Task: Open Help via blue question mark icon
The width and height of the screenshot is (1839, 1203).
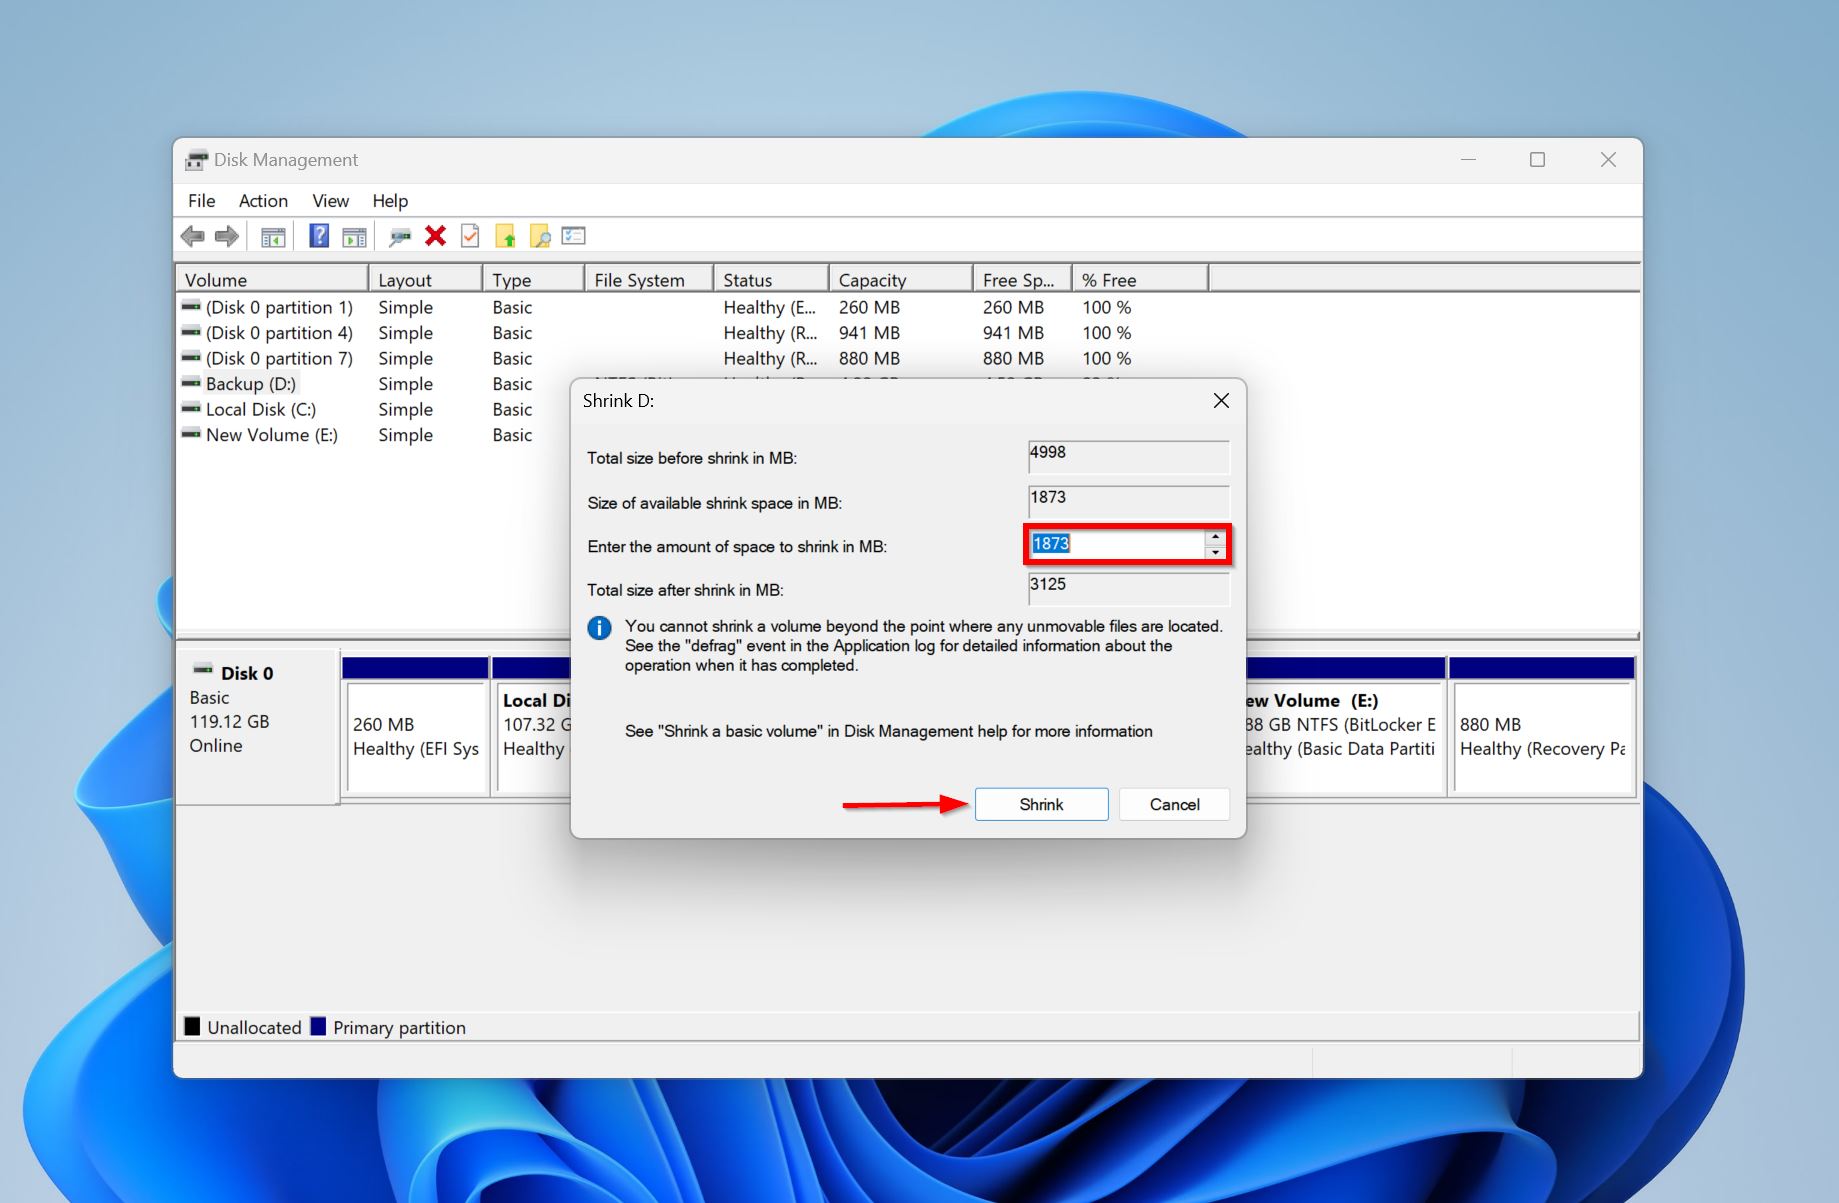Action: click(319, 237)
